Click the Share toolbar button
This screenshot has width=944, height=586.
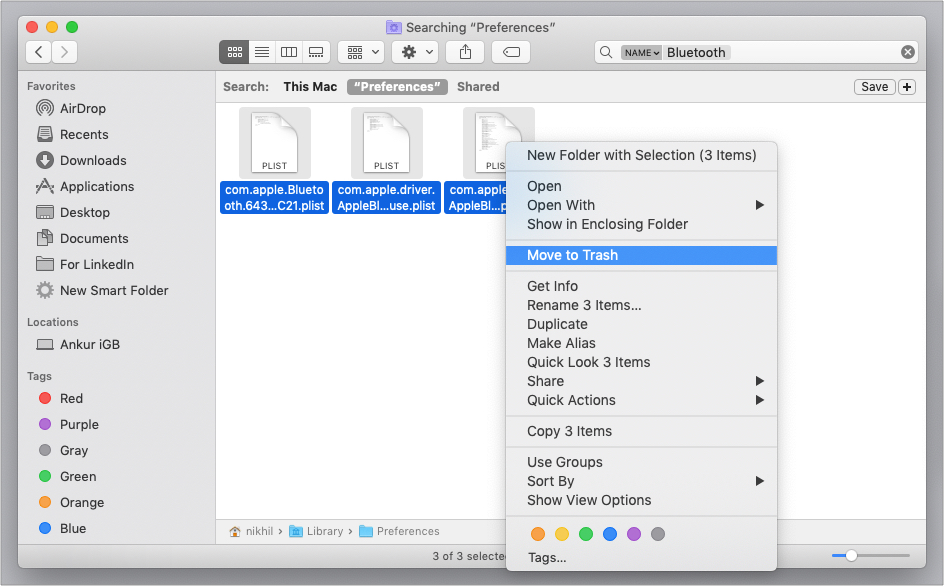[x=465, y=52]
